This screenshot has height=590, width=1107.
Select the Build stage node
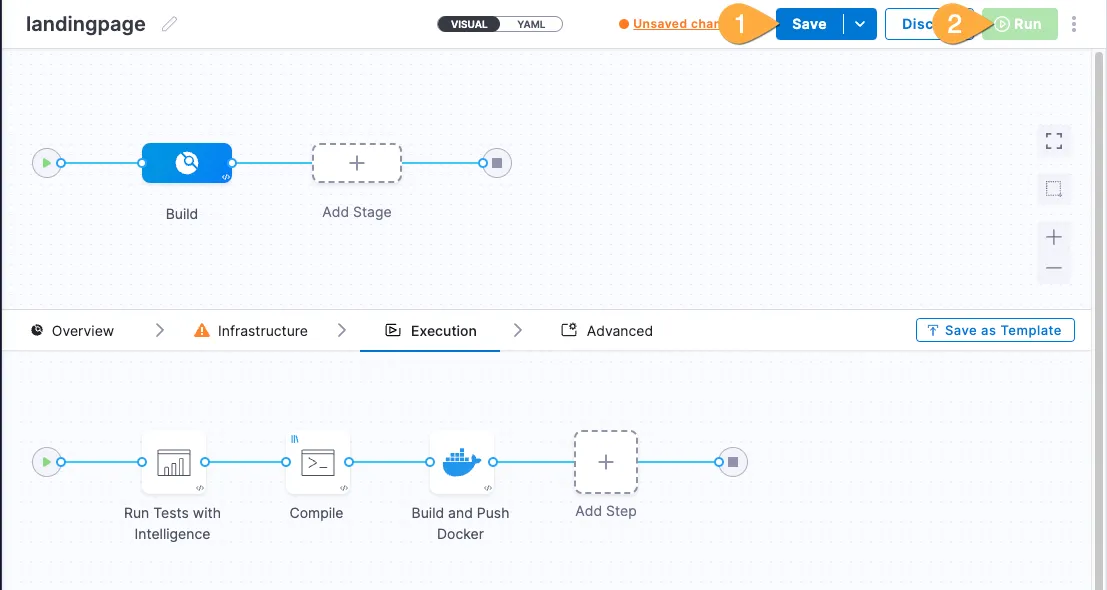coord(186,162)
